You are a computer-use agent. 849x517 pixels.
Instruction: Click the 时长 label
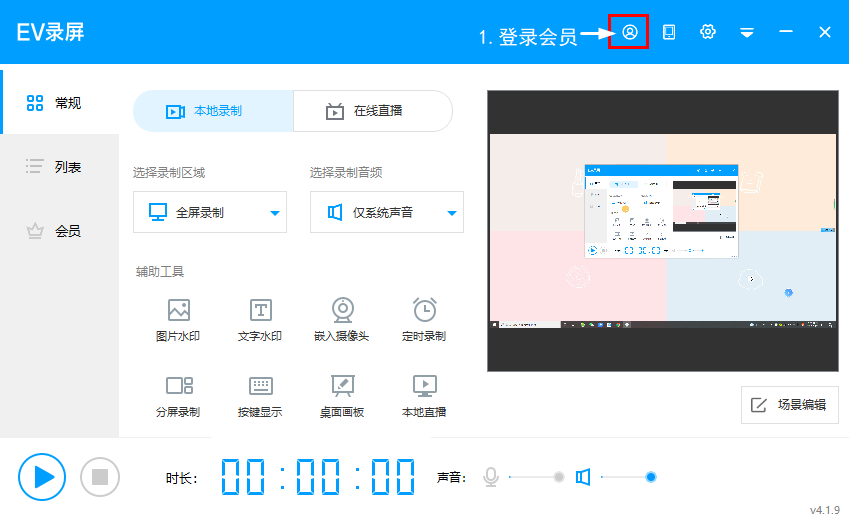[181, 478]
